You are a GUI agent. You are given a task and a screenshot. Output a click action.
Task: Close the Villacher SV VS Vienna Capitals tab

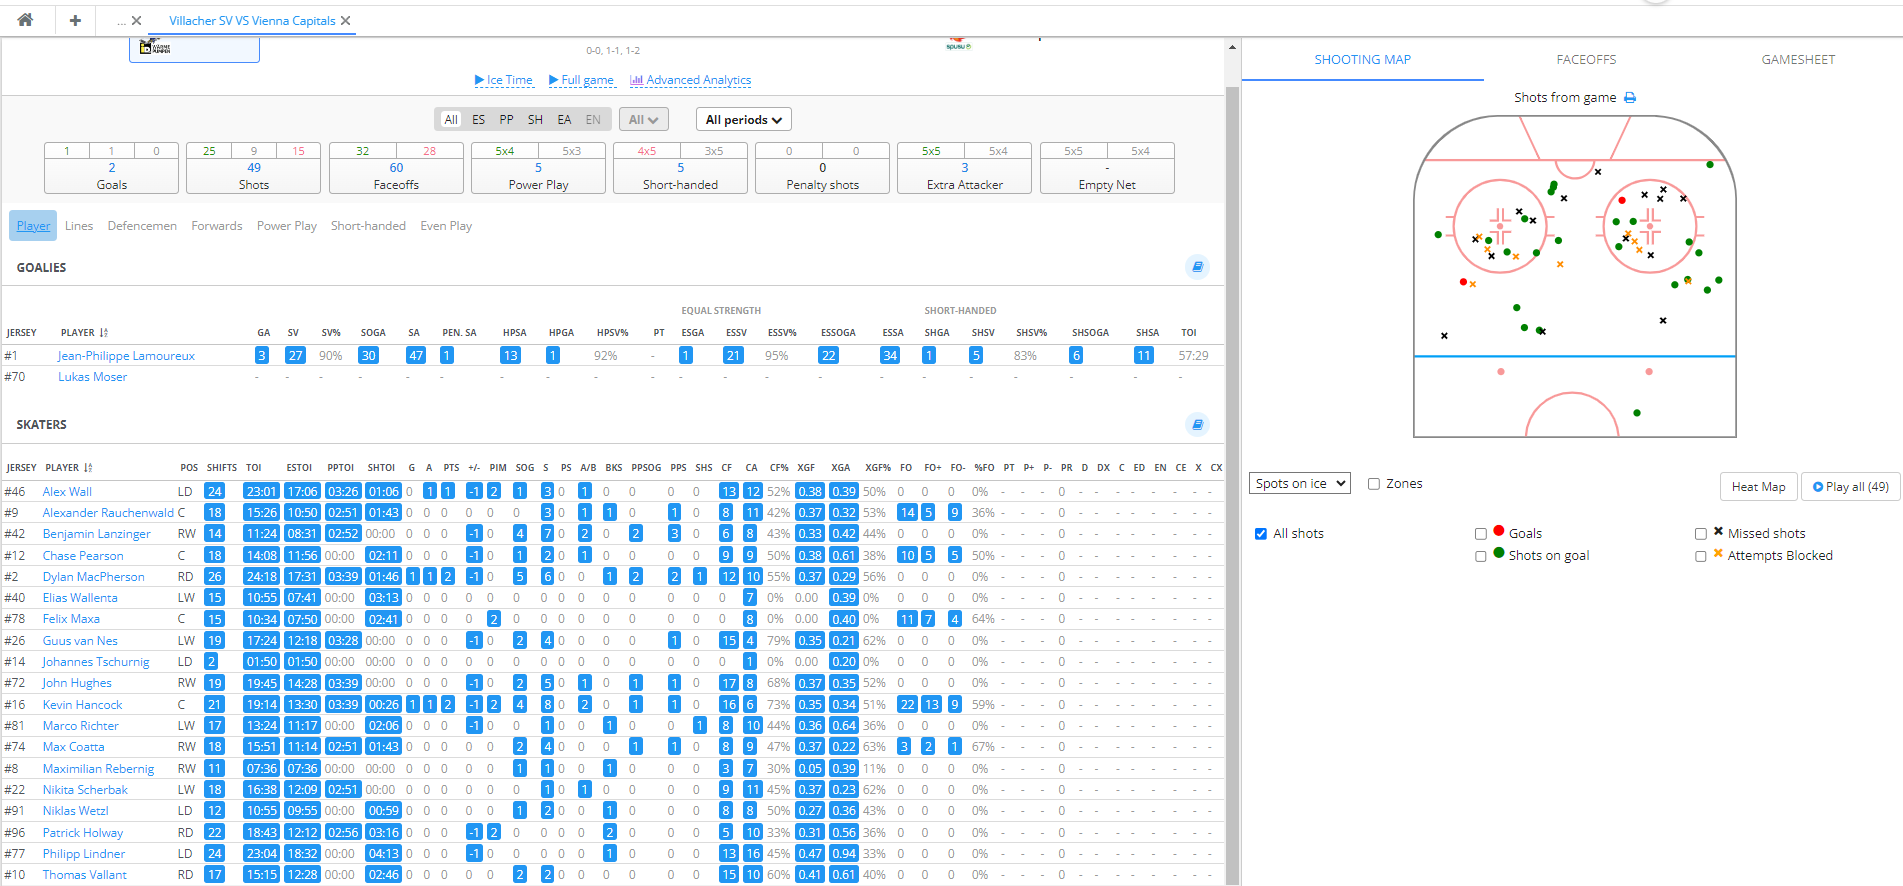(346, 21)
